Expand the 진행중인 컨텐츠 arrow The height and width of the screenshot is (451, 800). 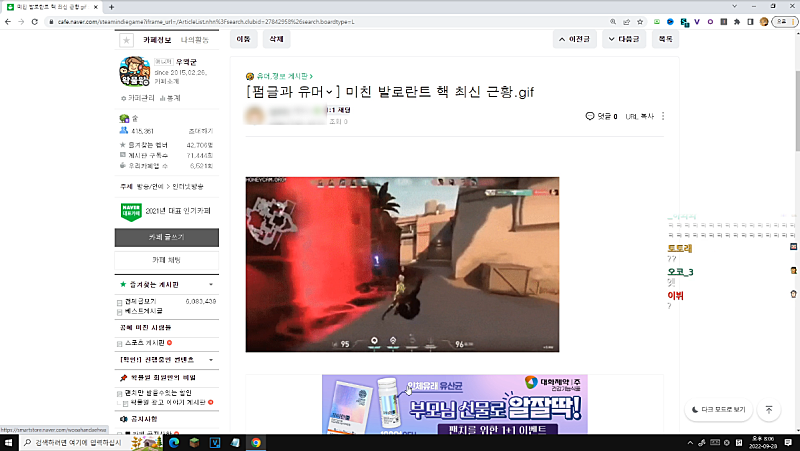point(211,360)
